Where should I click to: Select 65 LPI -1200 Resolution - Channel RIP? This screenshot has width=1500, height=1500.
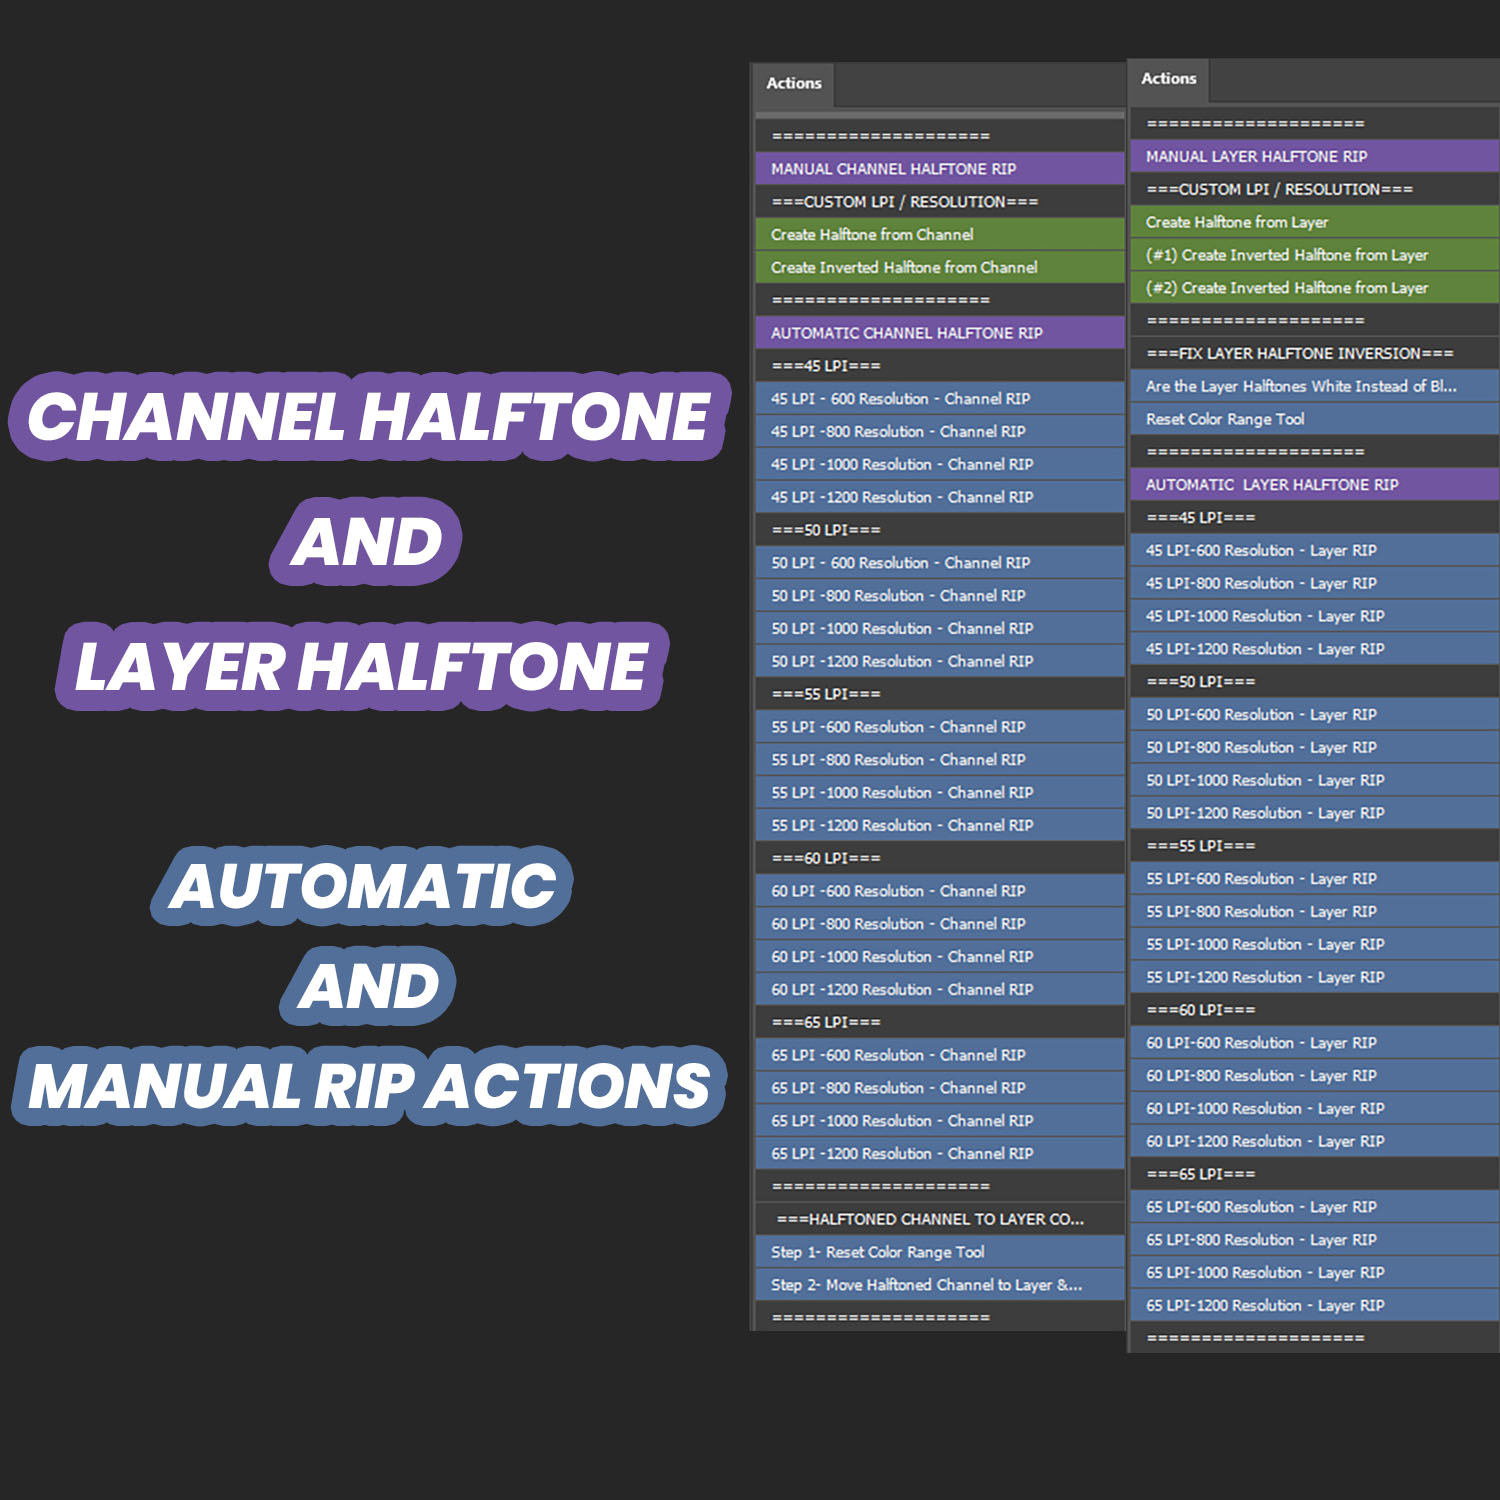click(941, 1153)
